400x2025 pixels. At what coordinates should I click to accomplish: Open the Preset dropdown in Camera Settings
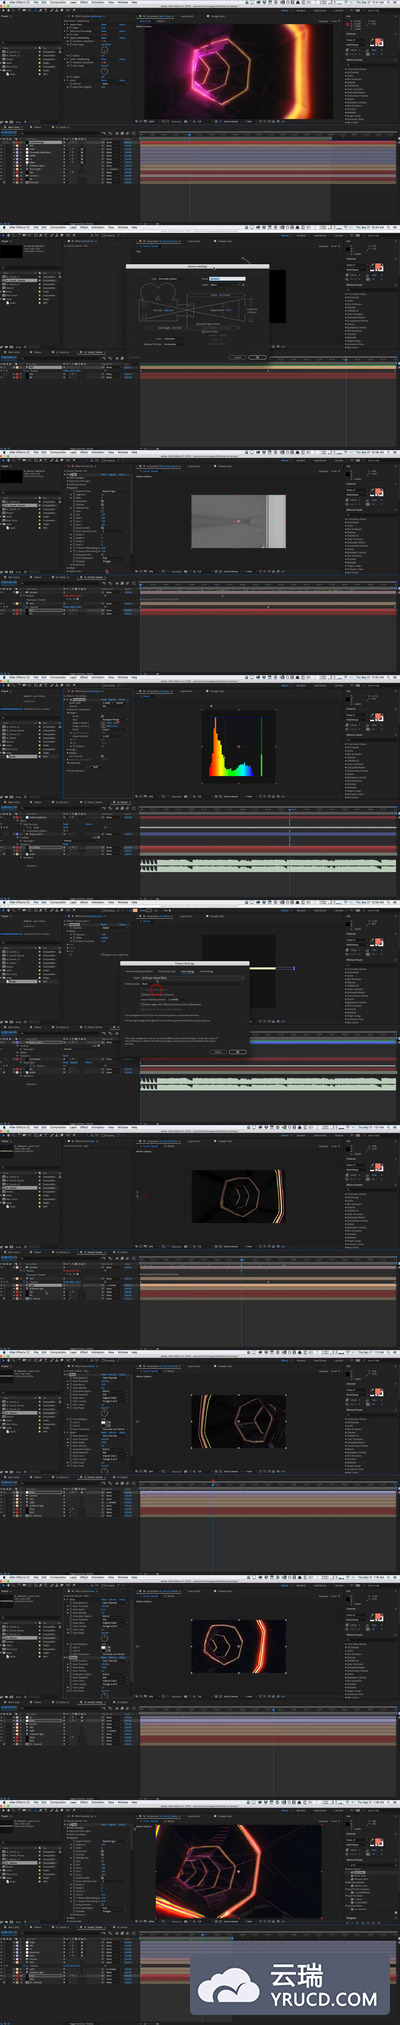[222, 284]
